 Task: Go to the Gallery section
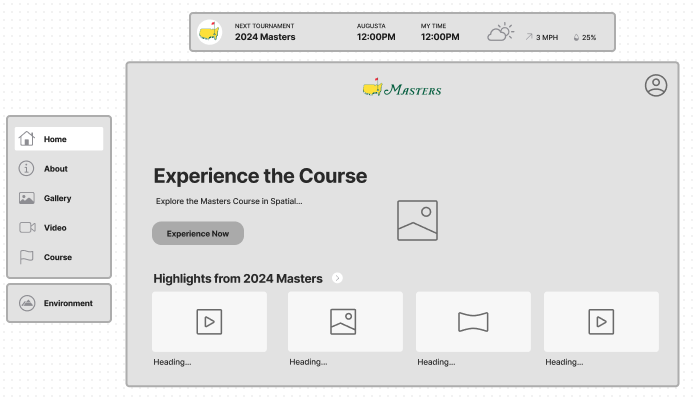(59, 198)
